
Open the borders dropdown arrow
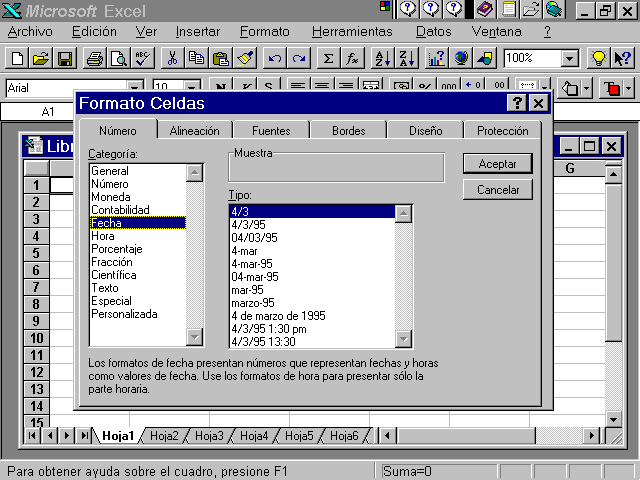point(545,86)
